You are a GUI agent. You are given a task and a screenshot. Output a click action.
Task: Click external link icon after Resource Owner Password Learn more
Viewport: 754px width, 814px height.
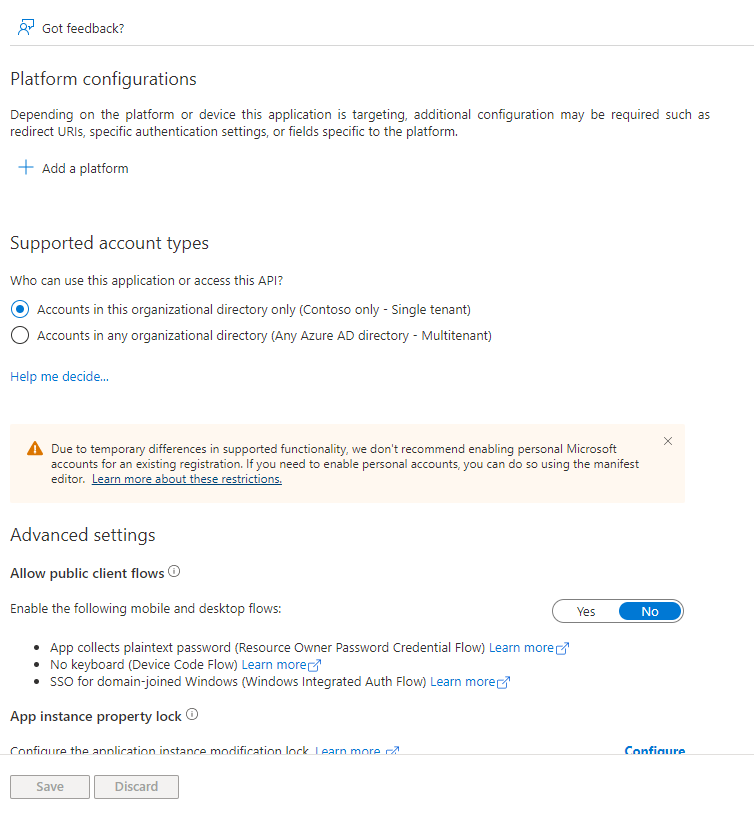tap(563, 648)
